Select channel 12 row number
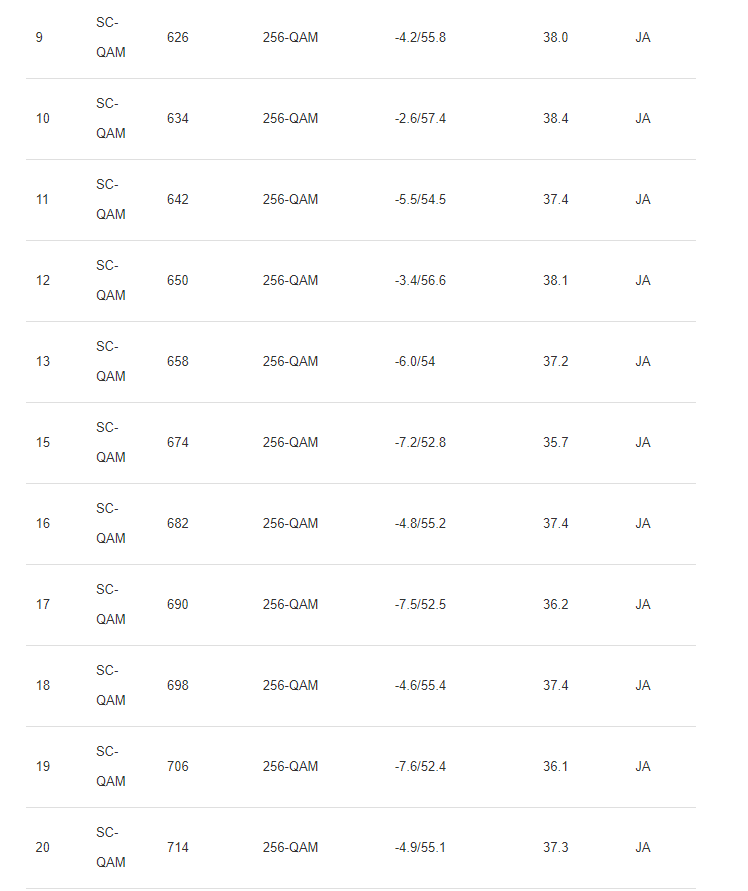The height and width of the screenshot is (891, 748). point(43,280)
